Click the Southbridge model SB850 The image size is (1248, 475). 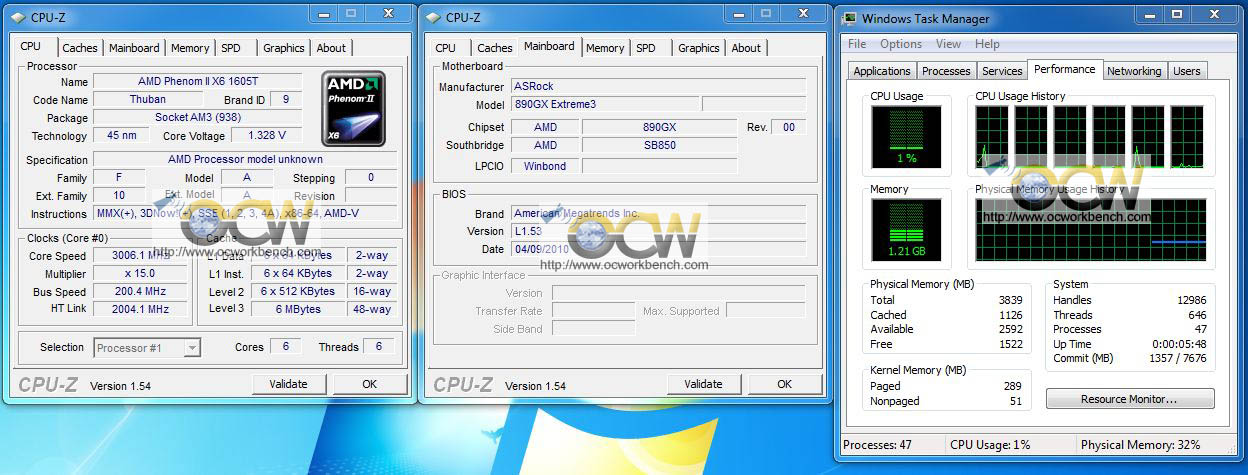659,146
